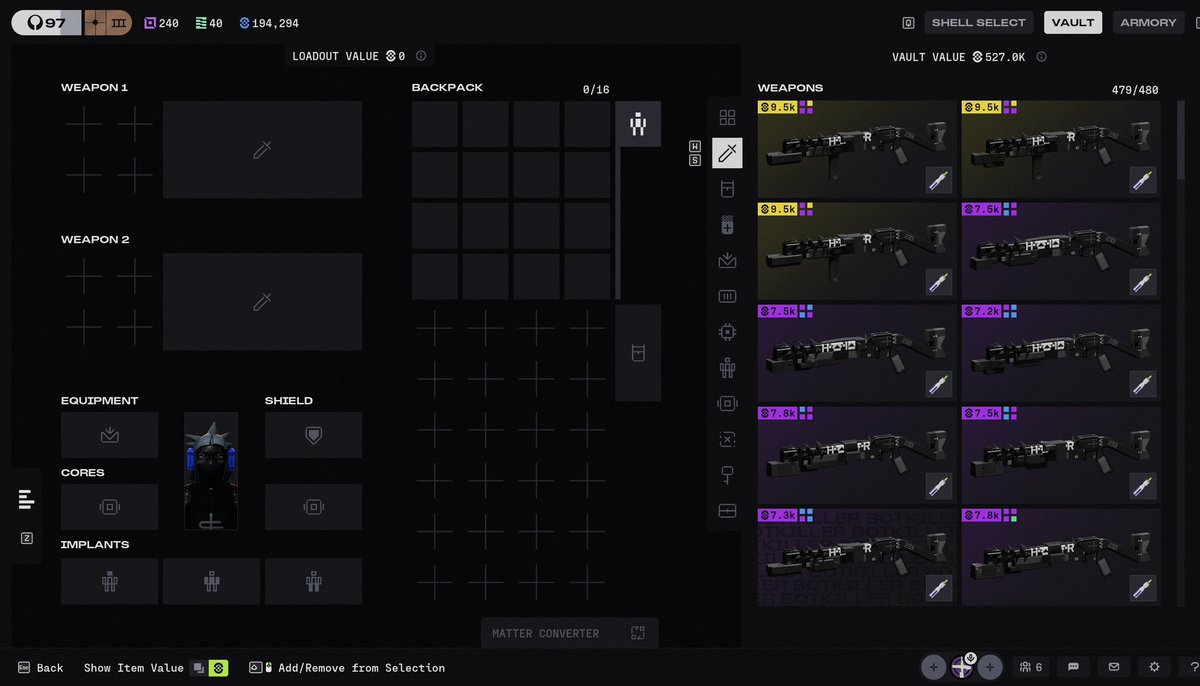The height and width of the screenshot is (686, 1200).
Task: Toggle item value to credits display
Action: click(x=218, y=668)
